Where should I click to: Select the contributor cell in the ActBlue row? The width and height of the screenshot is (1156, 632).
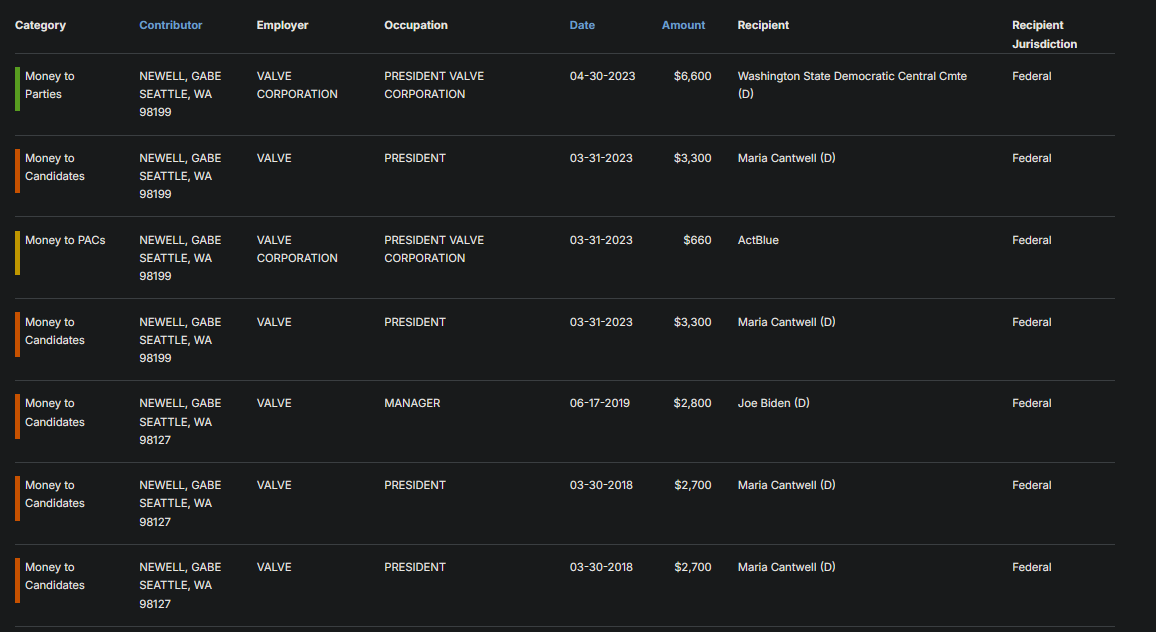click(x=180, y=257)
